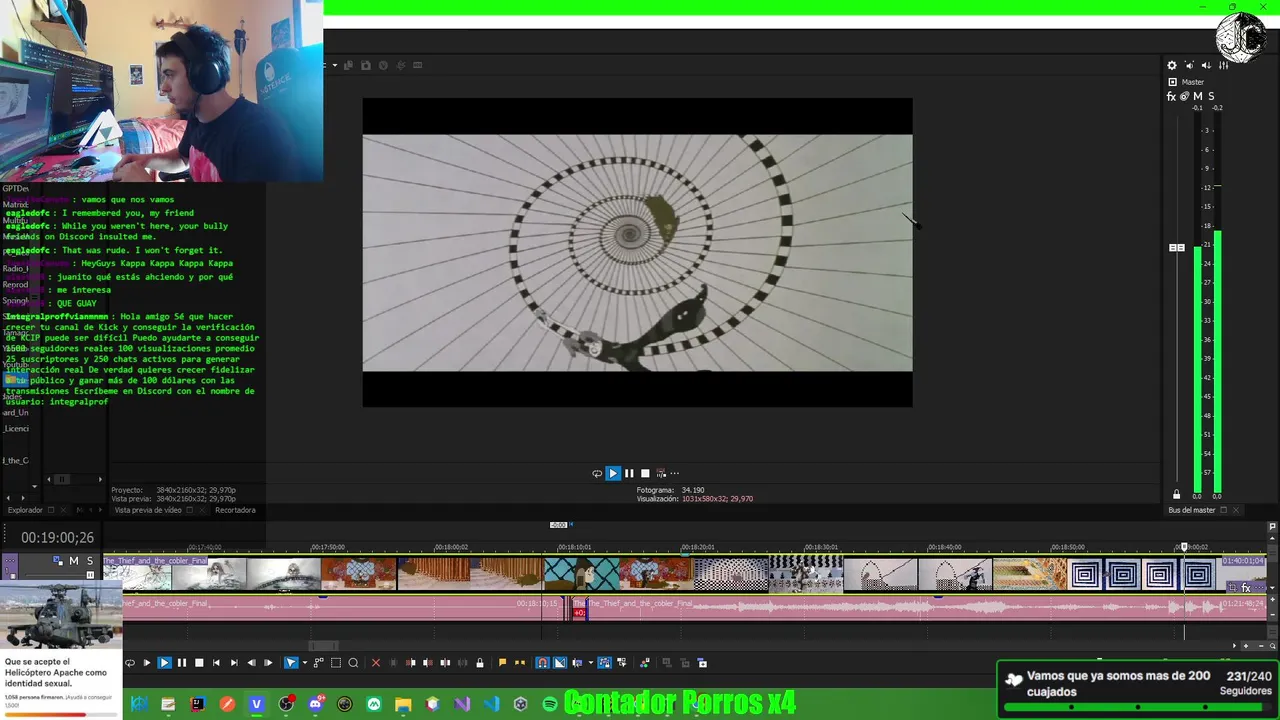This screenshot has height=720, width=1280.
Task: Open the edit tool dropdown arrow
Action: pyautogui.click(x=305, y=662)
